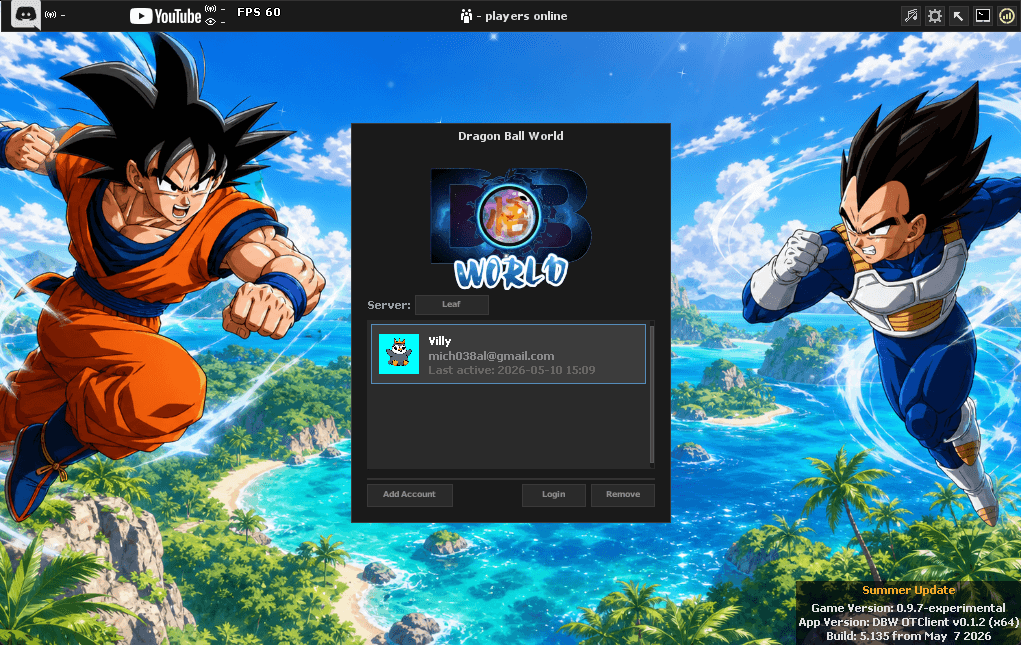
Task: Select the Villy account entry
Action: (x=509, y=354)
